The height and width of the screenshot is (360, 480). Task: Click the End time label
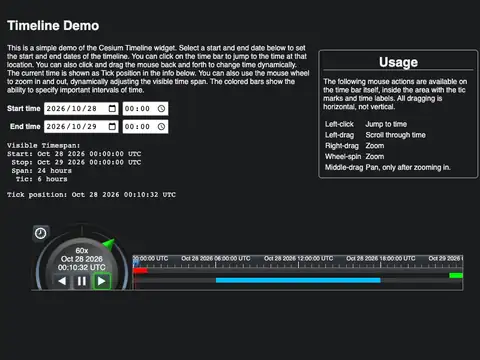click(25, 126)
